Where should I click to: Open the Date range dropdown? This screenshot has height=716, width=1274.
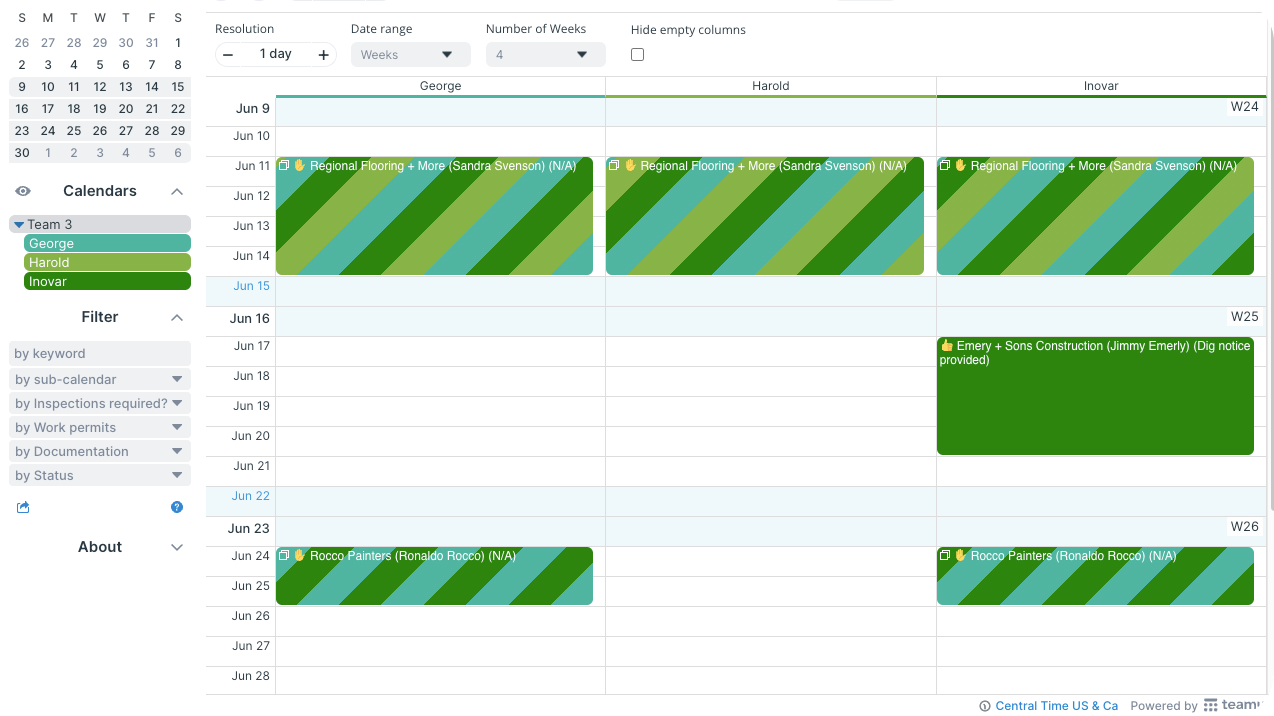coord(410,55)
